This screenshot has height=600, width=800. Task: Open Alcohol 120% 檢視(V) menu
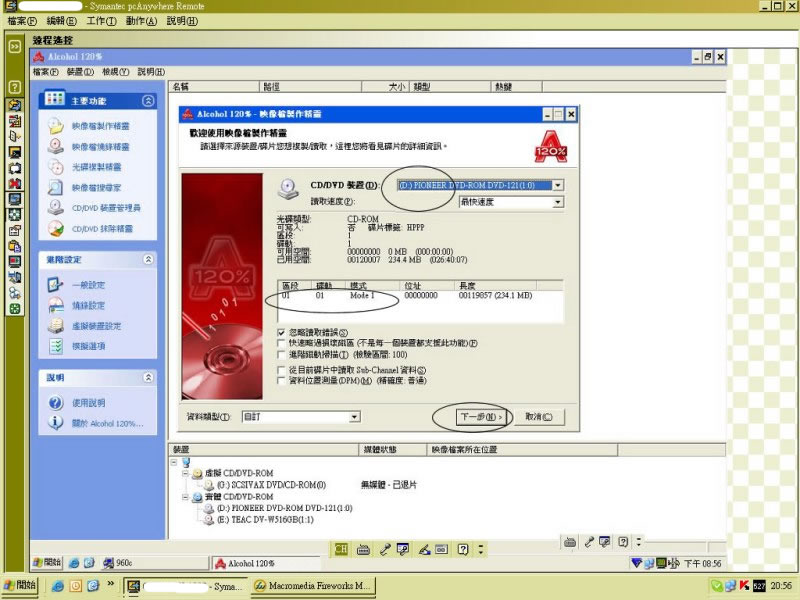116,72
